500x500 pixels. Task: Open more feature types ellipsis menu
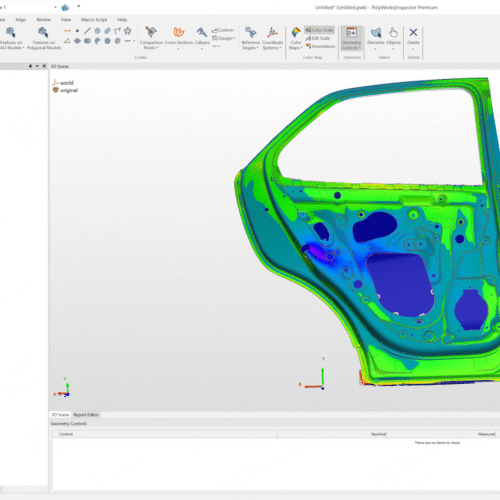128,41
